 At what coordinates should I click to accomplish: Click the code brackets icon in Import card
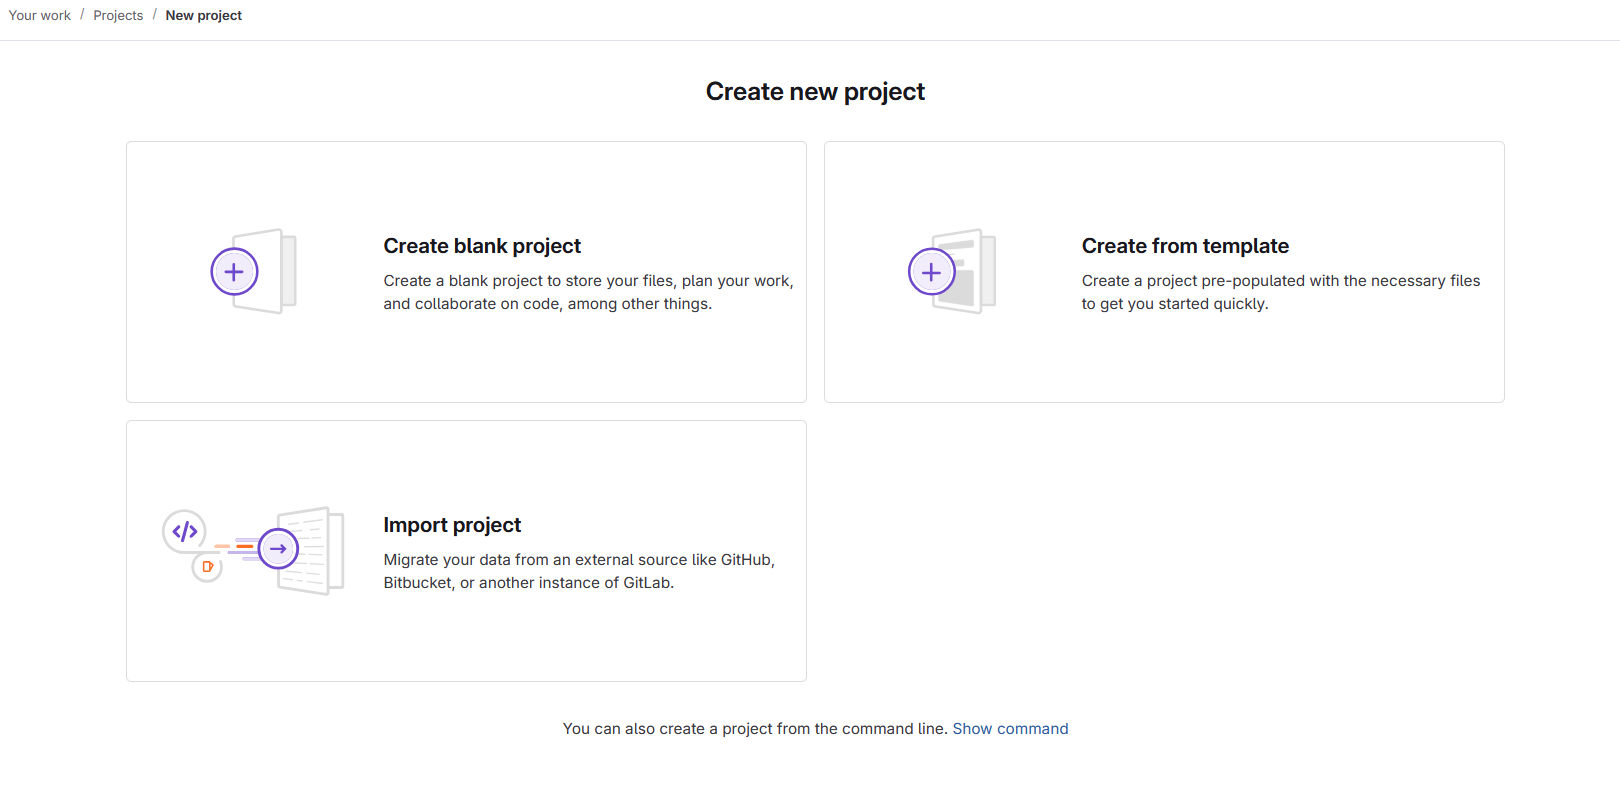pyautogui.click(x=185, y=531)
